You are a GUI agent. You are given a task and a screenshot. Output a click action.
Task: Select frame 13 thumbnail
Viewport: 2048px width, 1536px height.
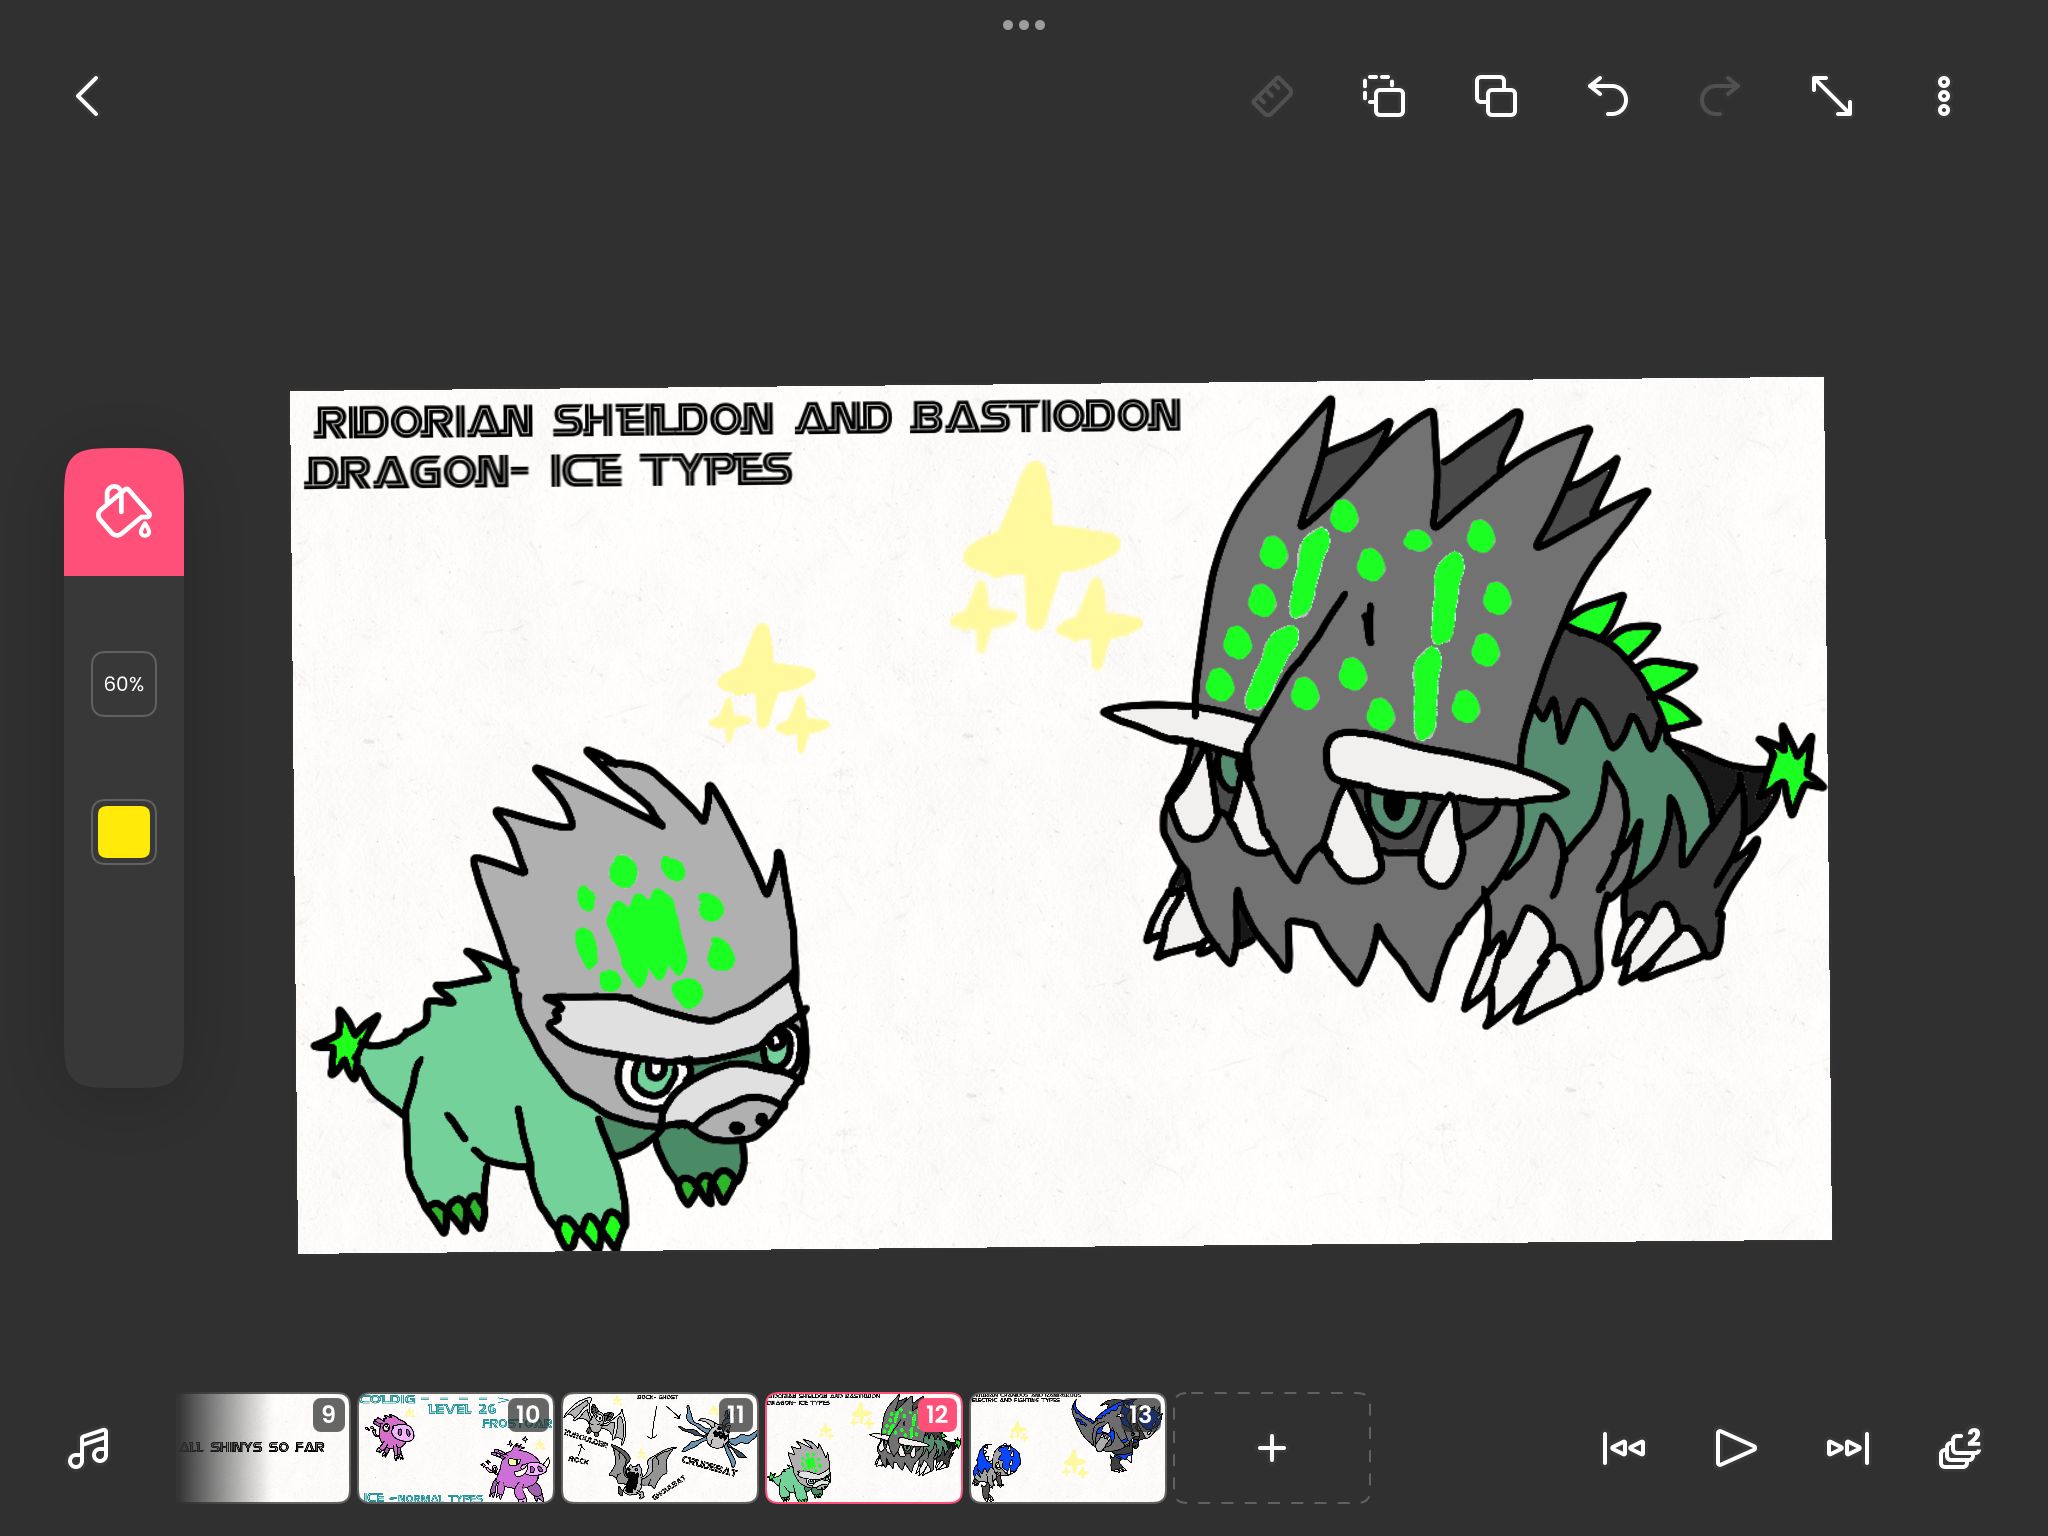(1068, 1448)
